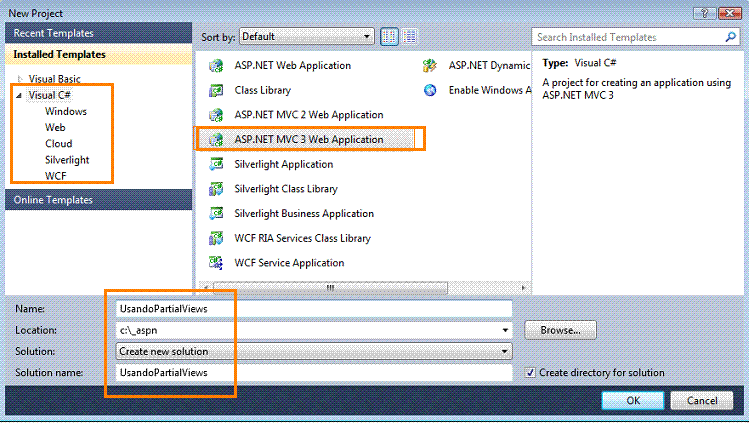The image size is (749, 423).
Task: Select the Windows category under Visual C#
Action: 66,111
